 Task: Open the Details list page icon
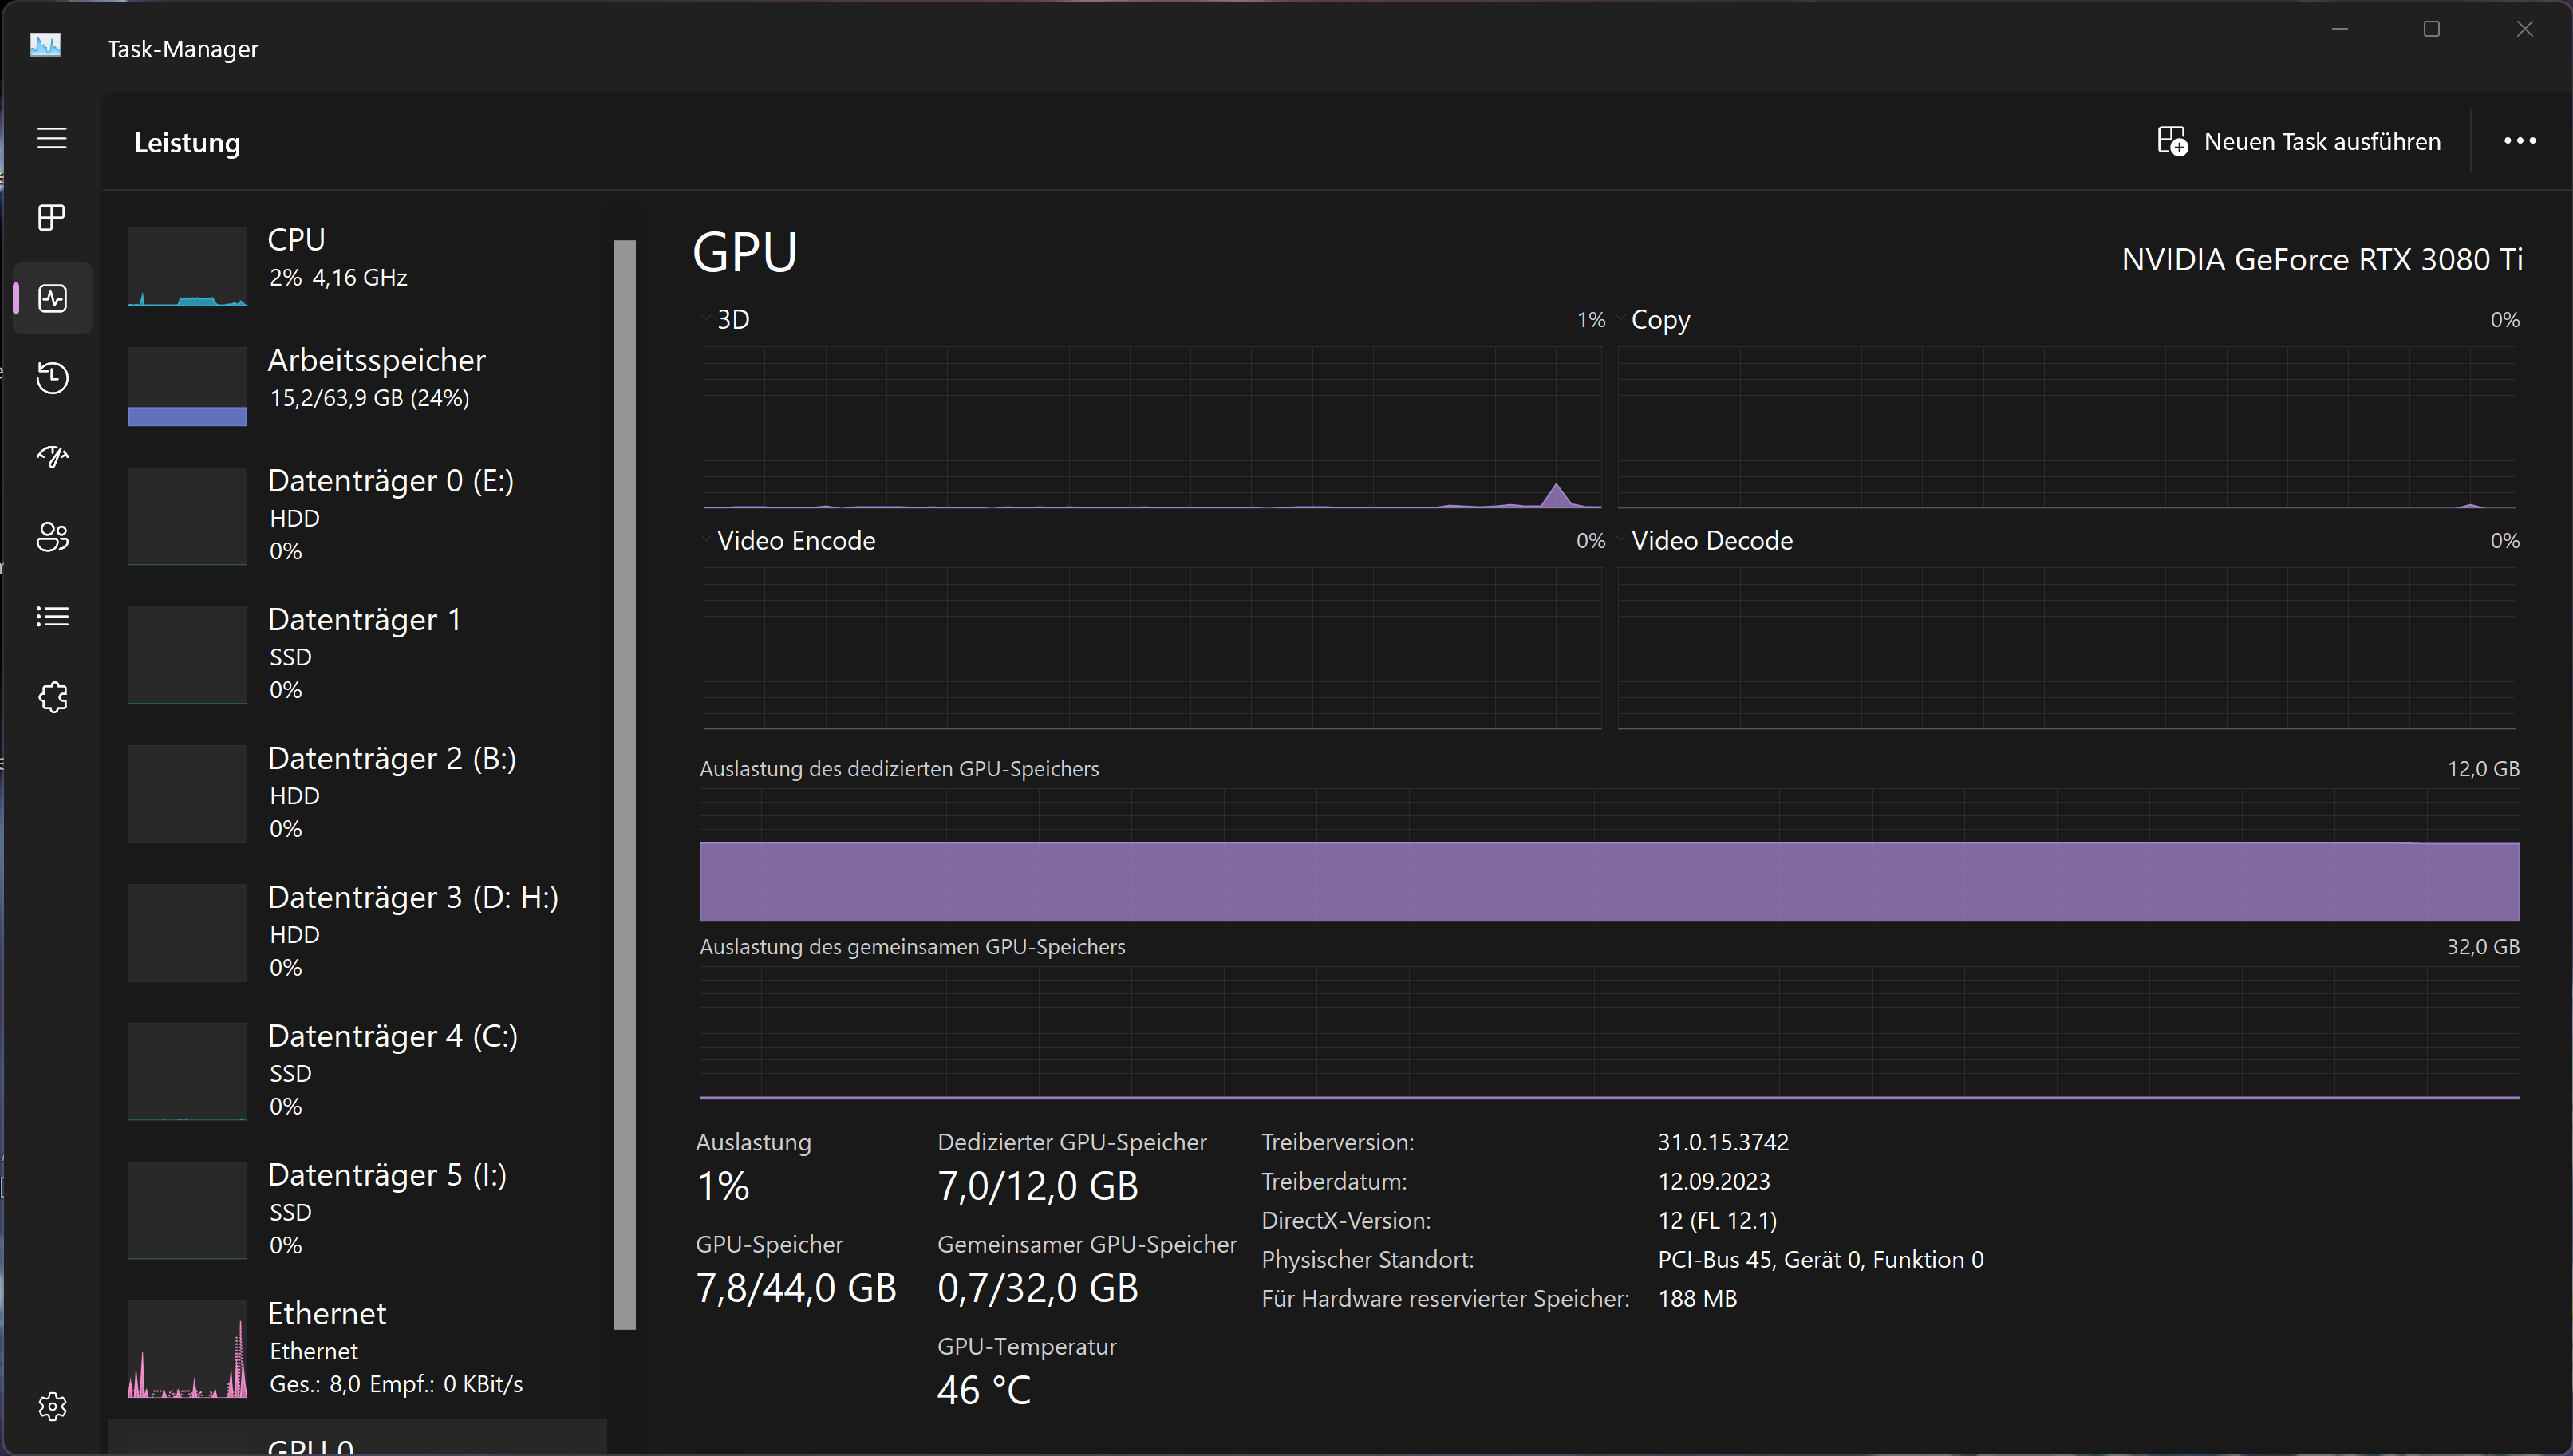pos(52,617)
